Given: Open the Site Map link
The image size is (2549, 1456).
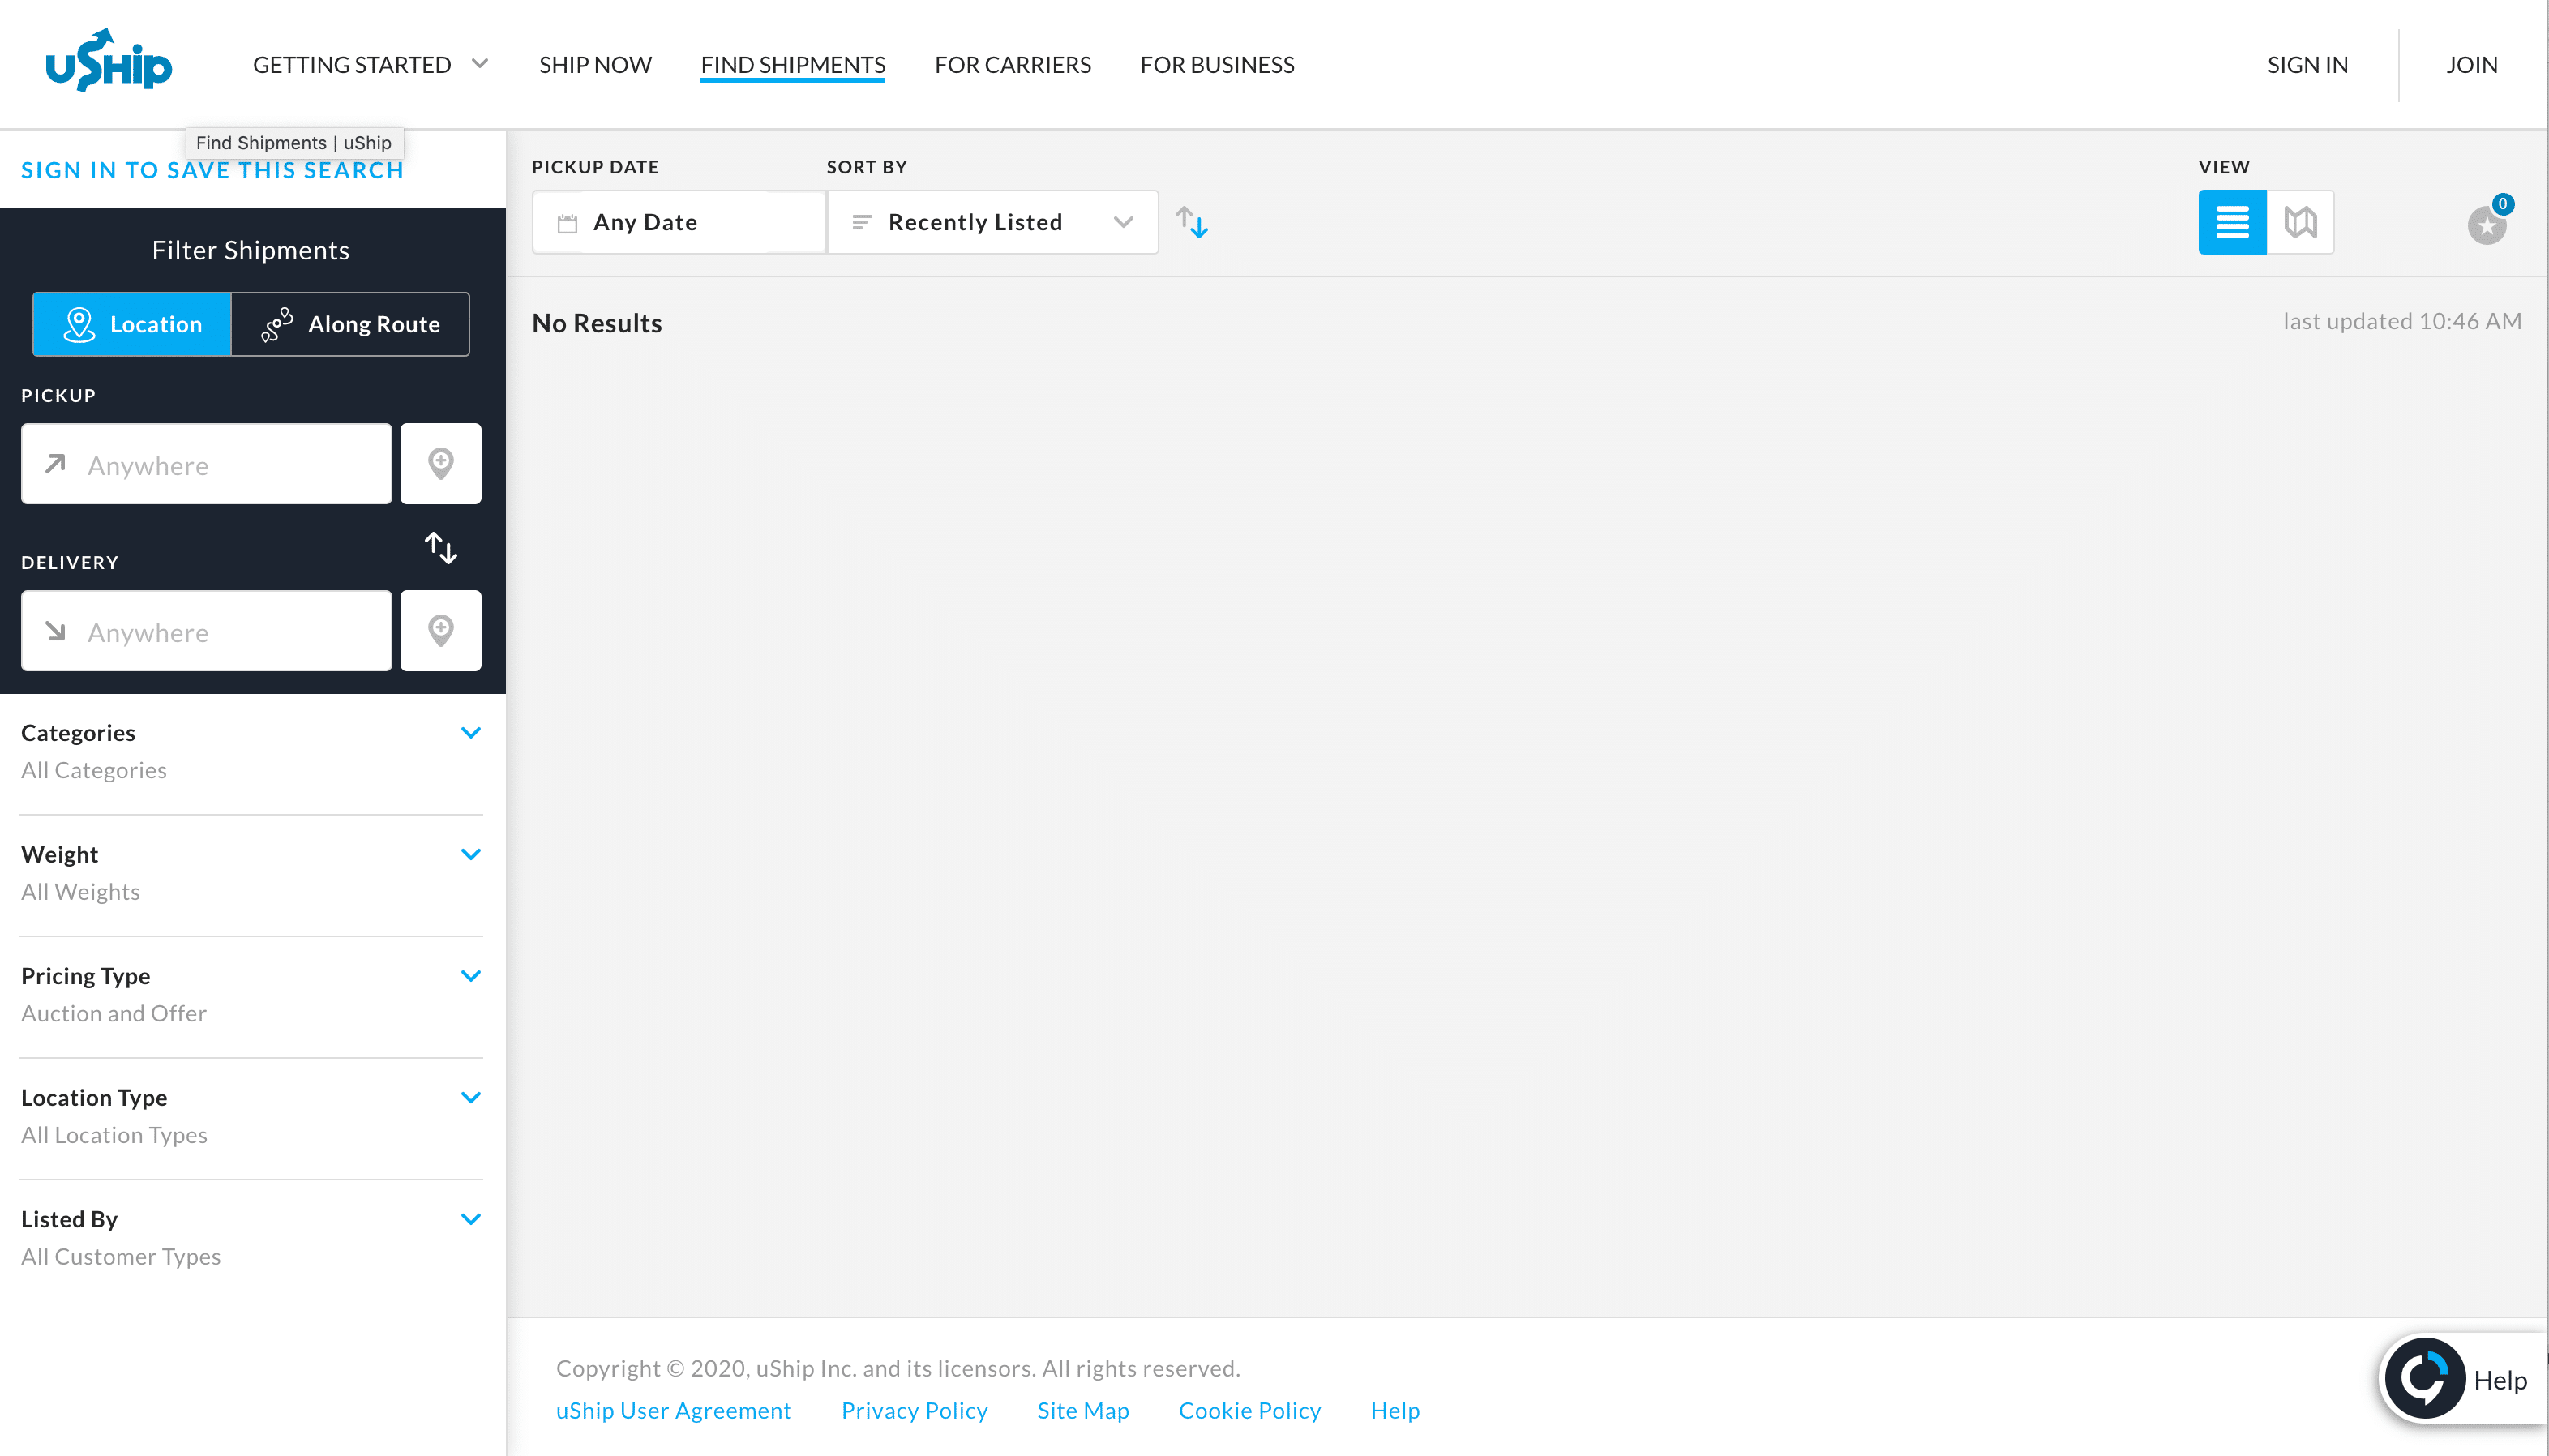Looking at the screenshot, I should coord(1083,1411).
